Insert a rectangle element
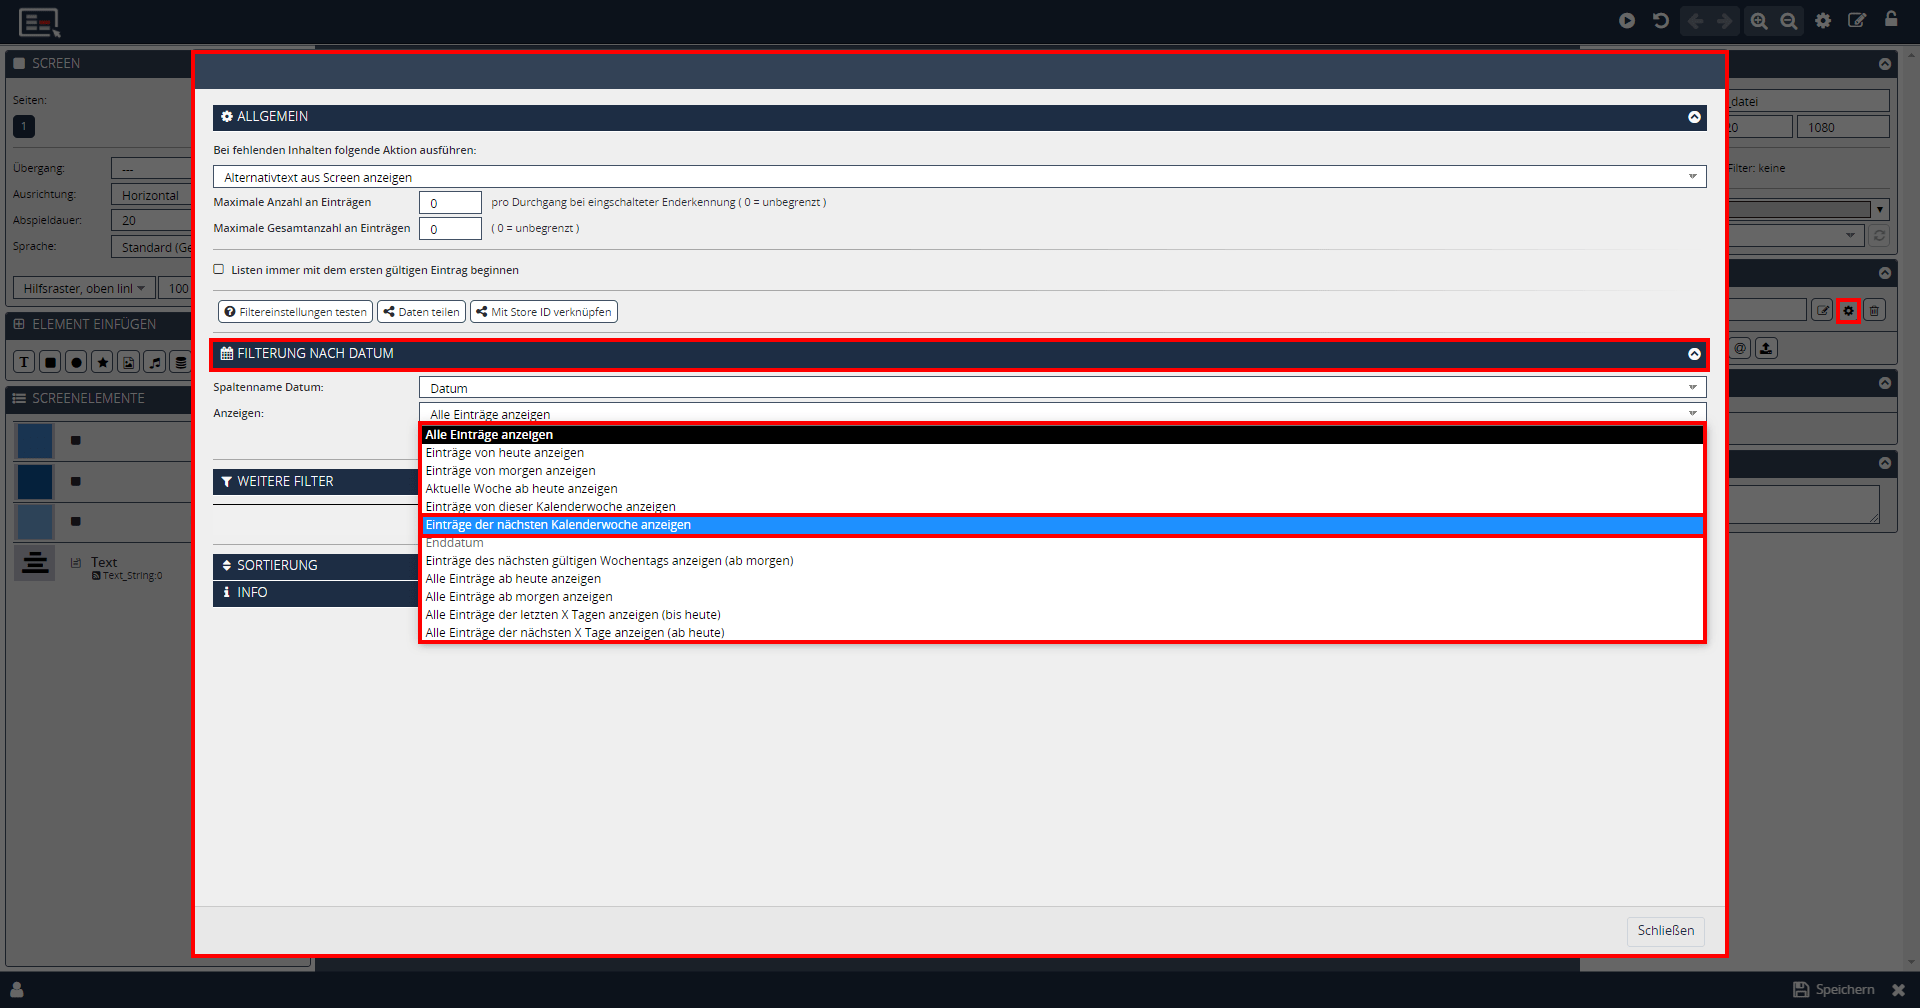 [x=49, y=362]
